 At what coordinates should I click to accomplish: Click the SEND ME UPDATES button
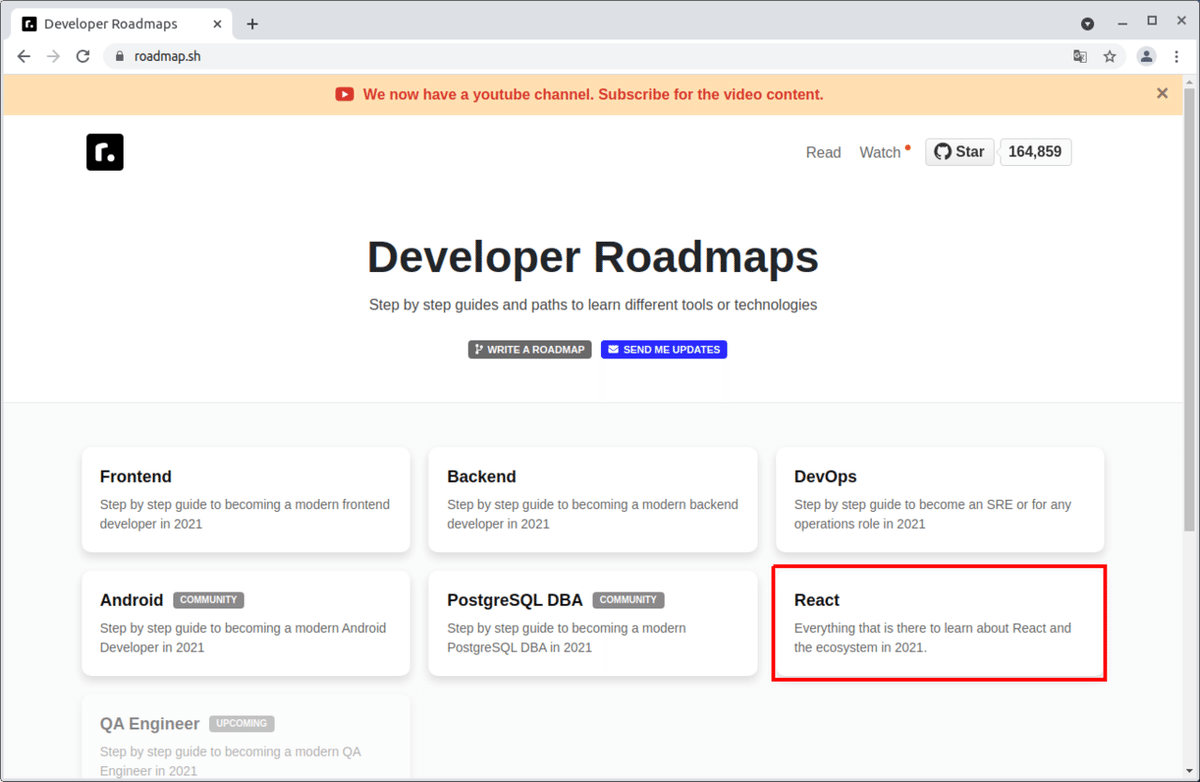pyautogui.click(x=663, y=349)
